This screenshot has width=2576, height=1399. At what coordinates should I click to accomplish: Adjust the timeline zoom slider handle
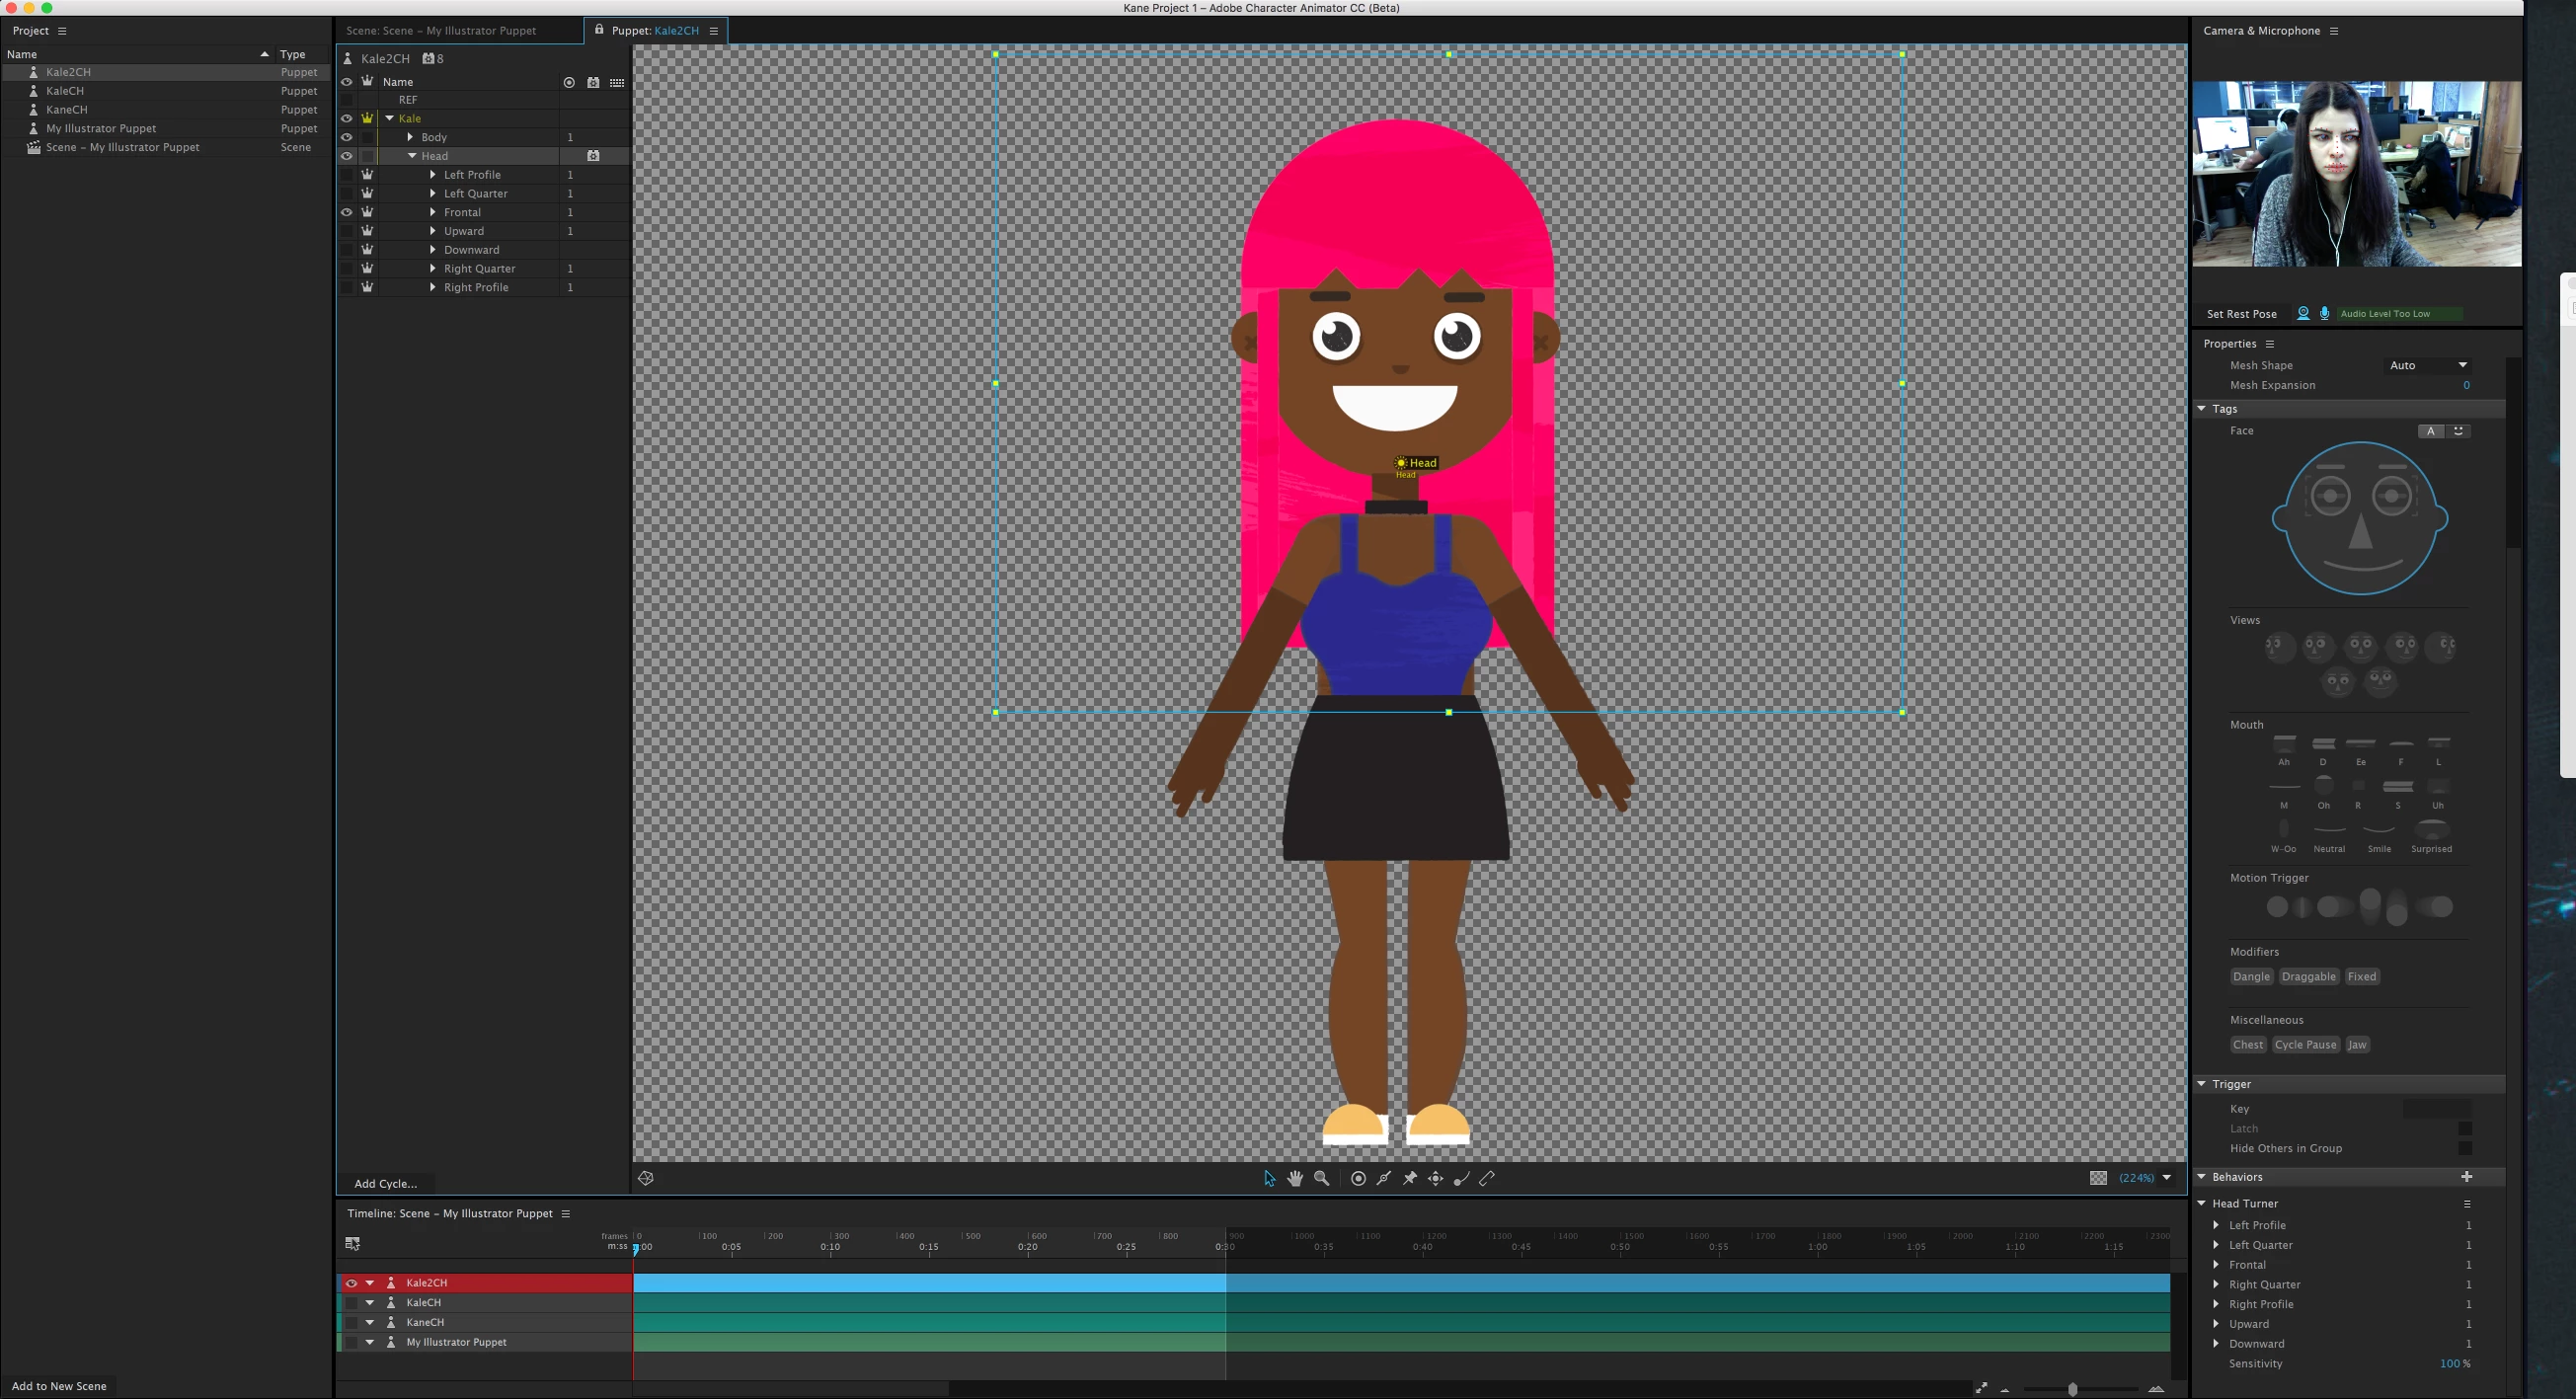(x=2072, y=1388)
